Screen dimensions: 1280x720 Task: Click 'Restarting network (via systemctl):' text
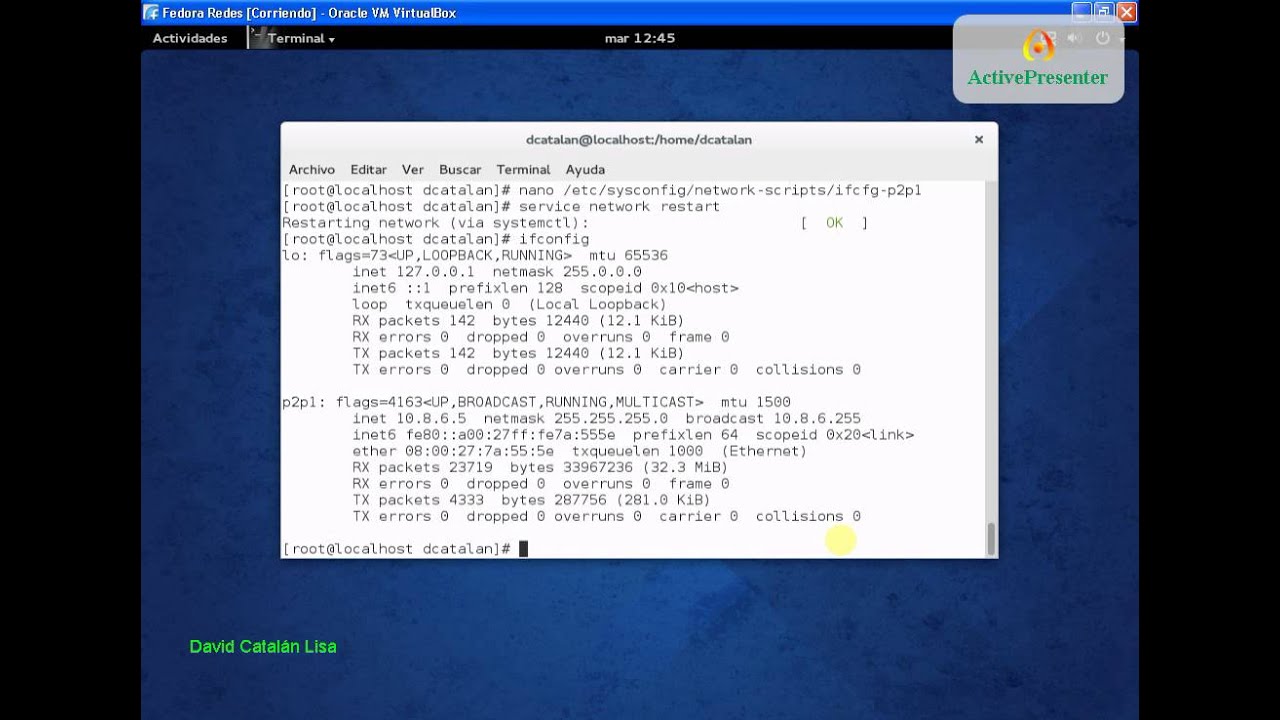click(436, 223)
